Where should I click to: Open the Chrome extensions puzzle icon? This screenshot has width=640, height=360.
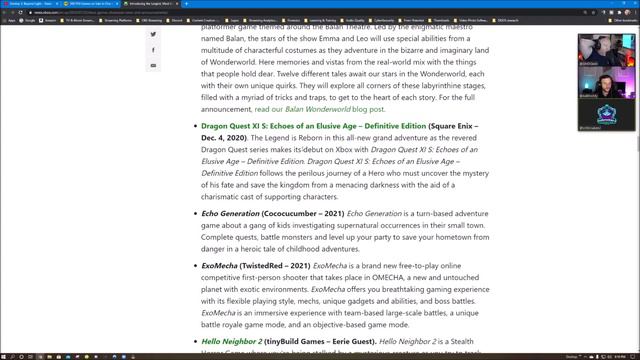pyautogui.click(x=619, y=13)
